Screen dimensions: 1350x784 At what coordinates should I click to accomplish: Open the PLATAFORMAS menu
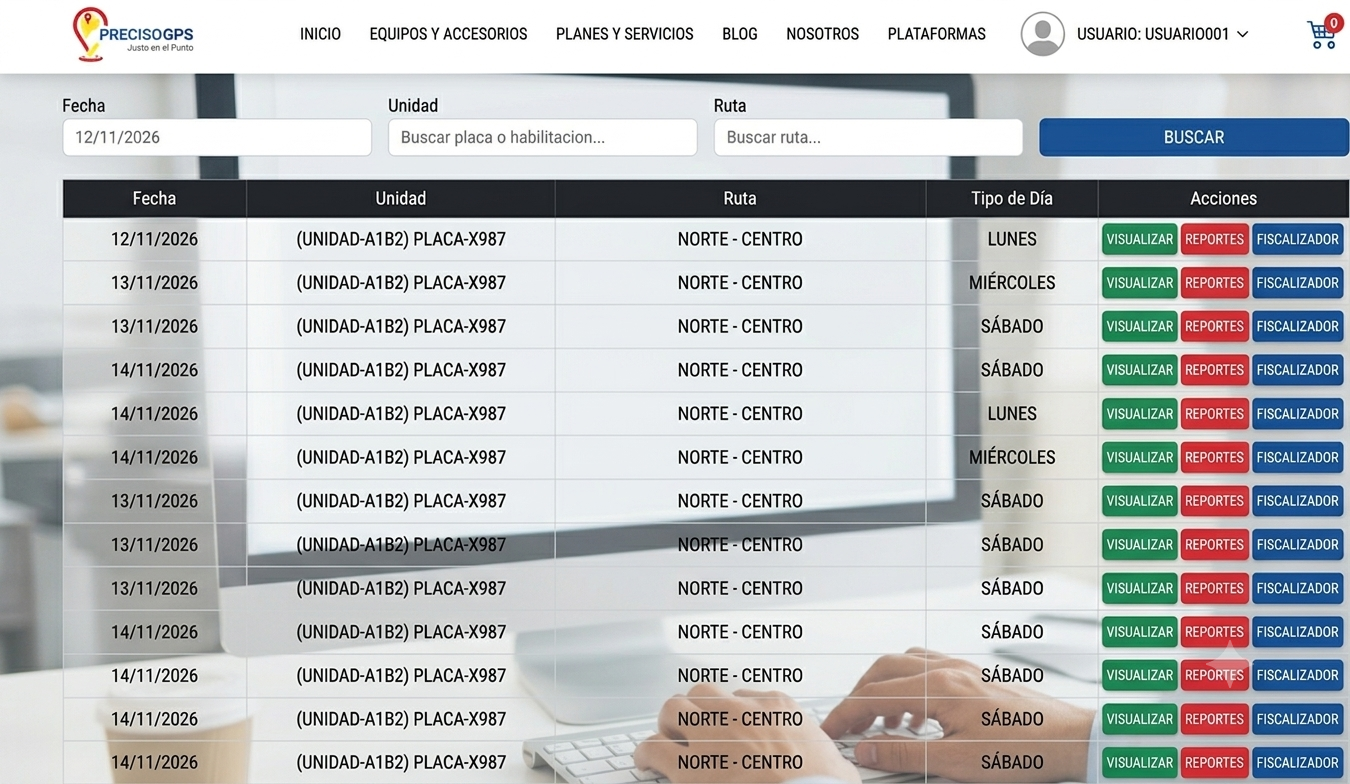click(936, 34)
